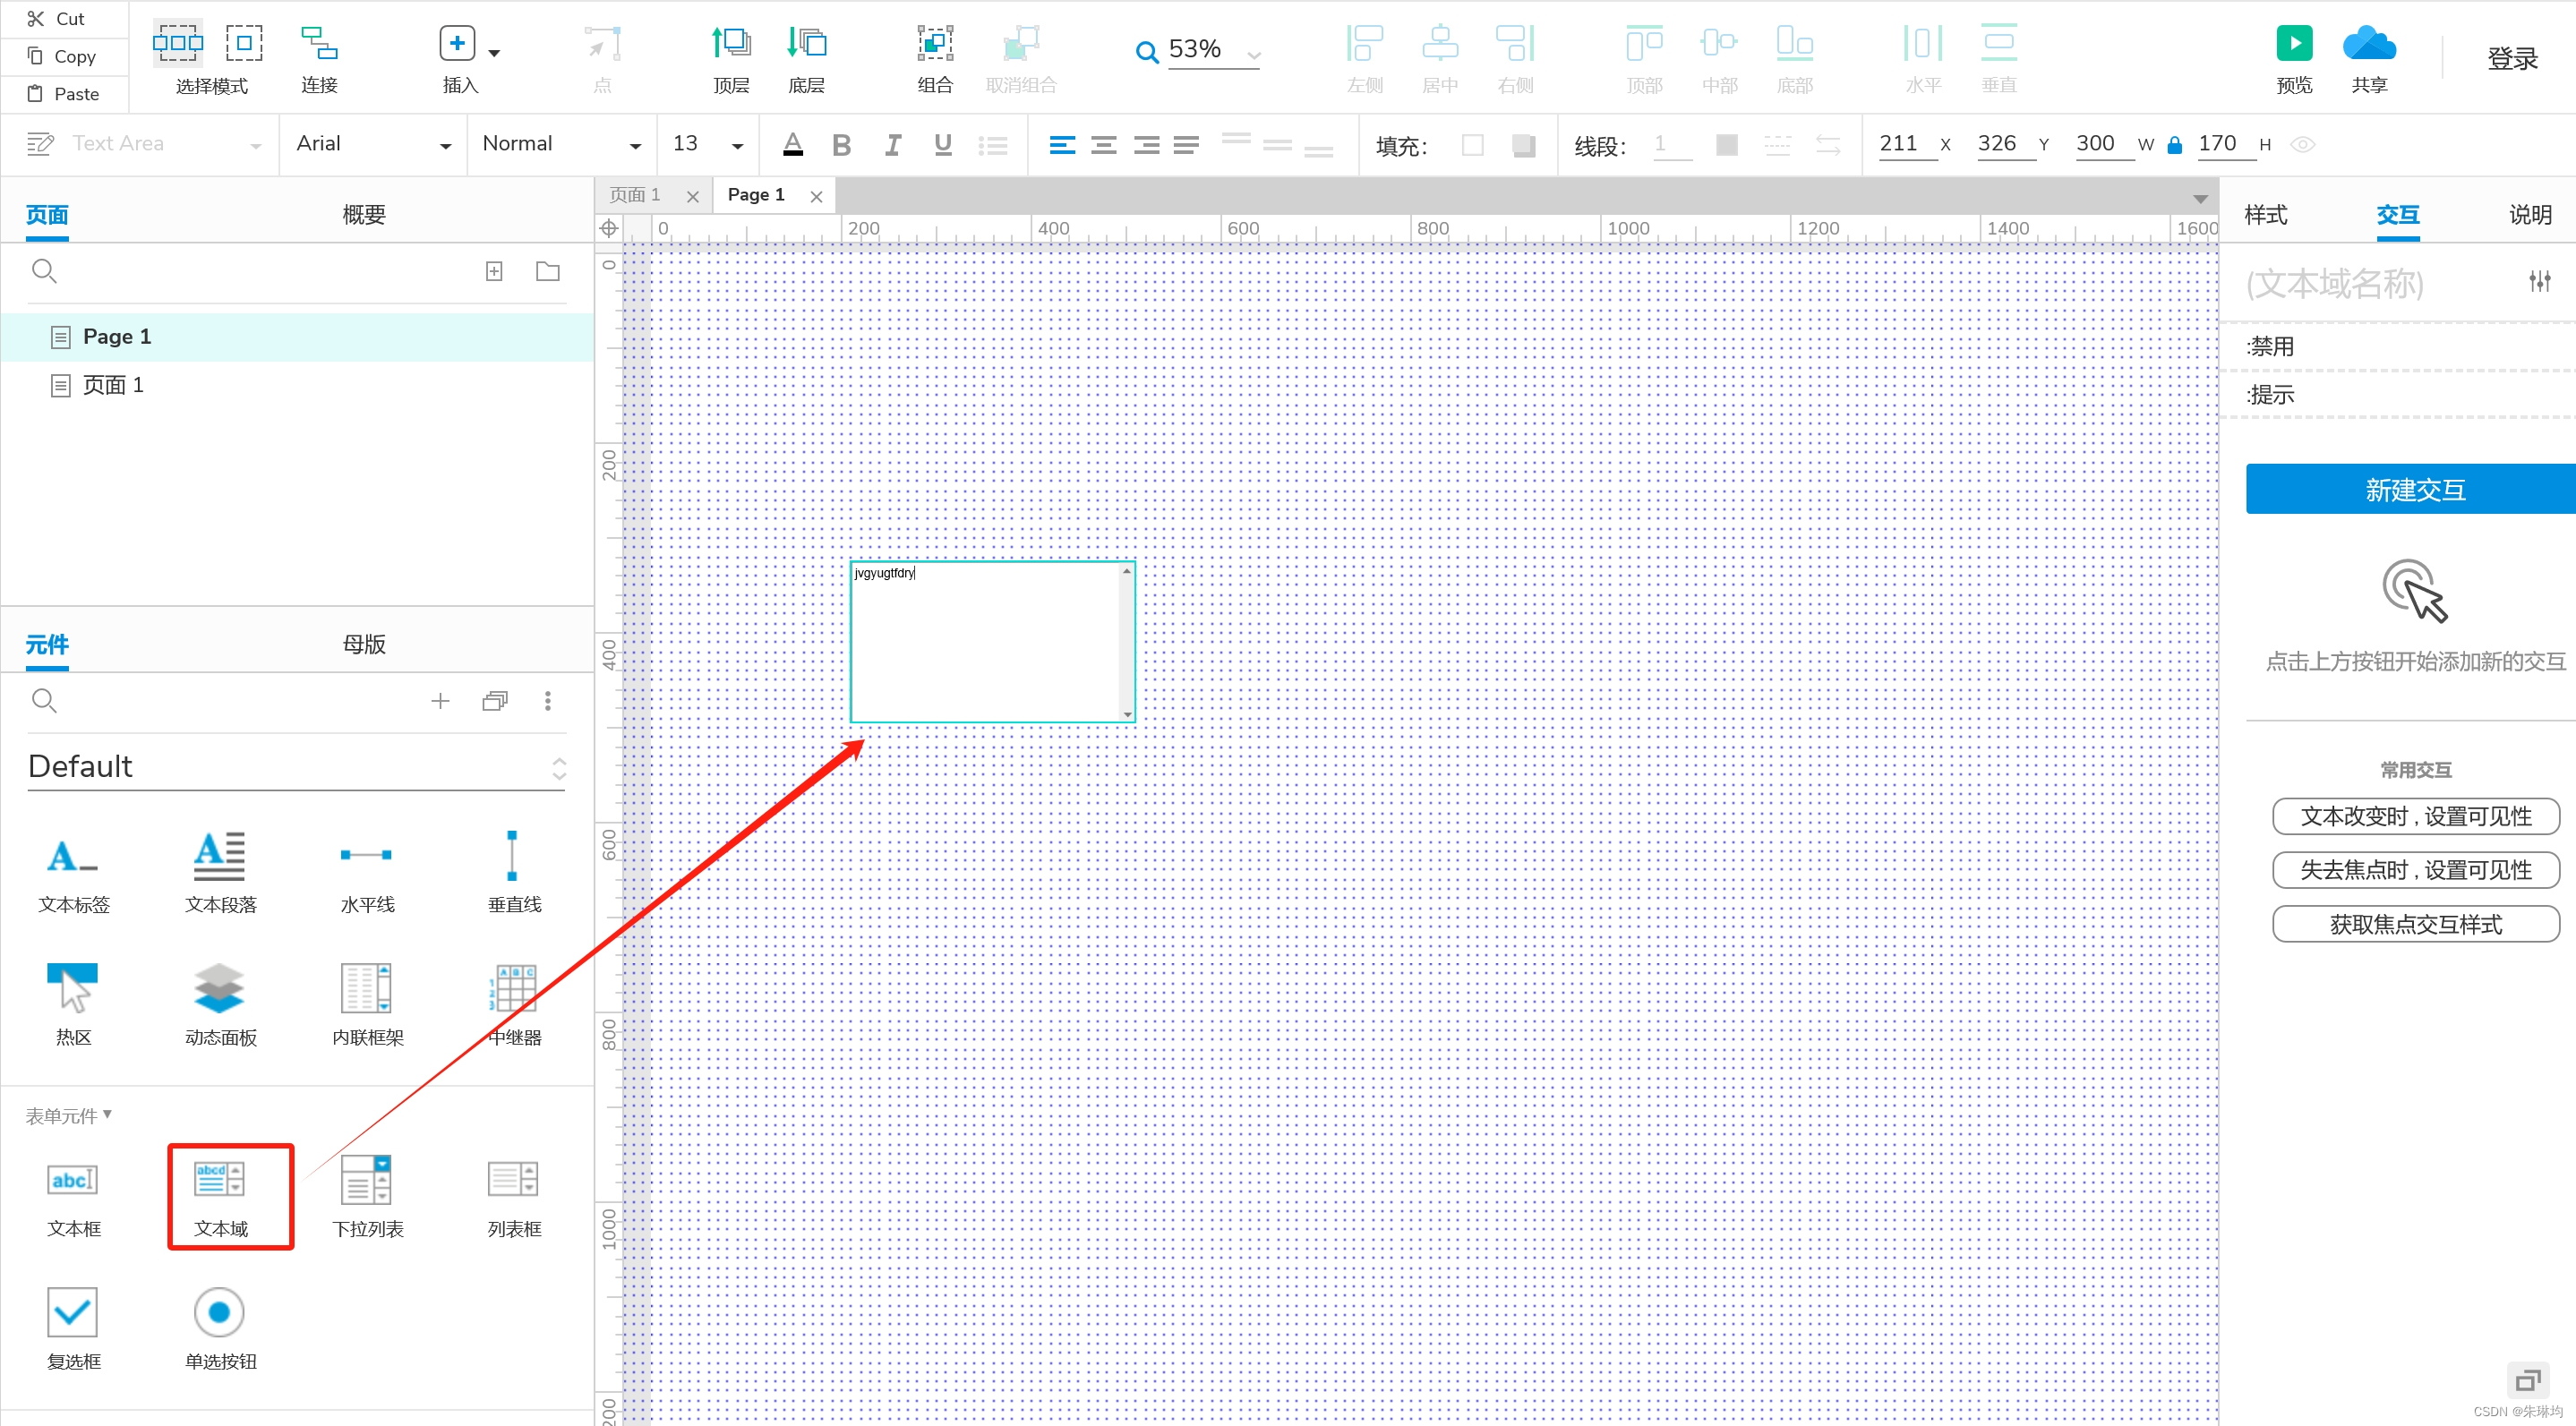
Task: Open the Arial font dropdown
Action: (372, 145)
